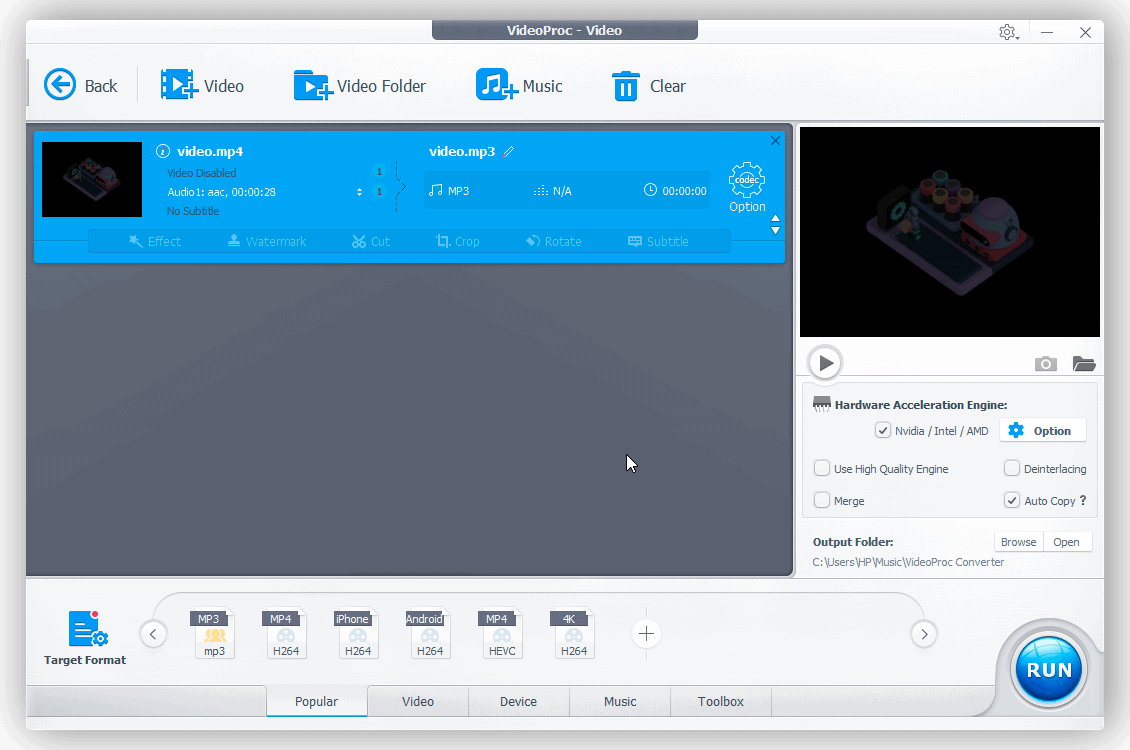
Task: Toggle Nvidia / Intel / AMD checkbox
Action: tap(883, 431)
